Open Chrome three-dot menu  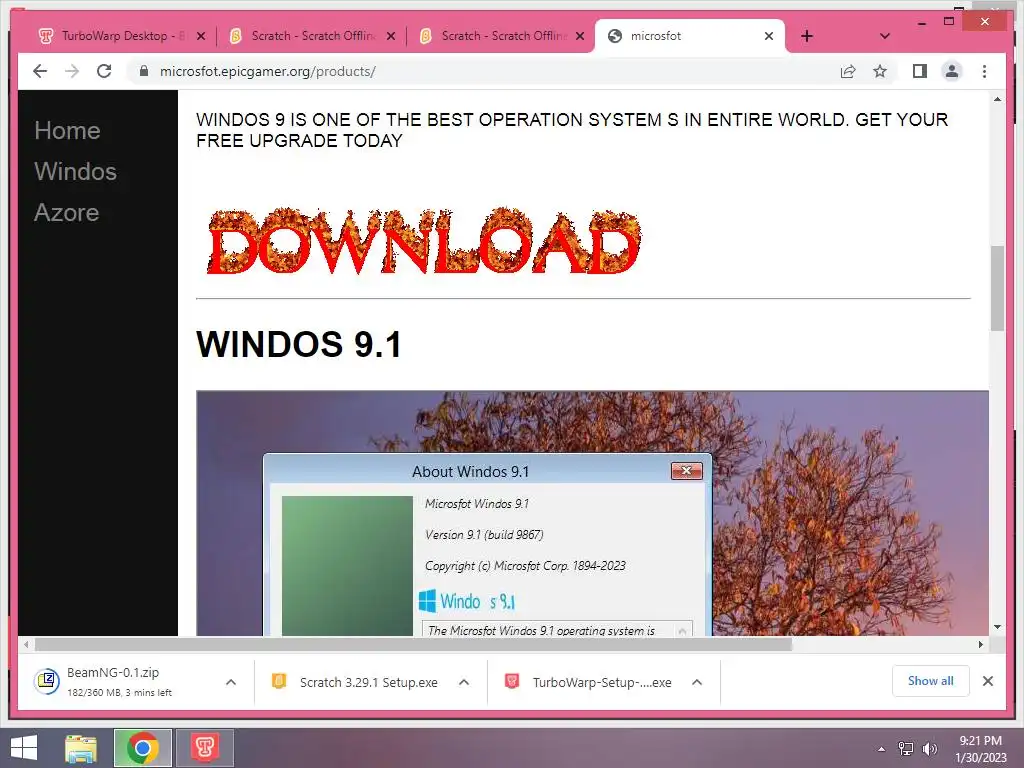tap(984, 71)
